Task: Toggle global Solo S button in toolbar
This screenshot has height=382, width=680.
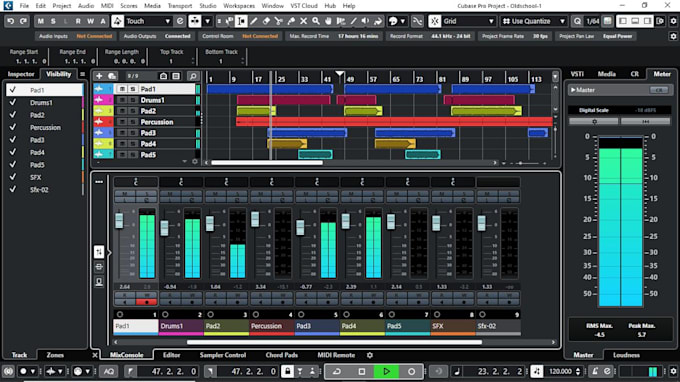Action: (x=53, y=21)
